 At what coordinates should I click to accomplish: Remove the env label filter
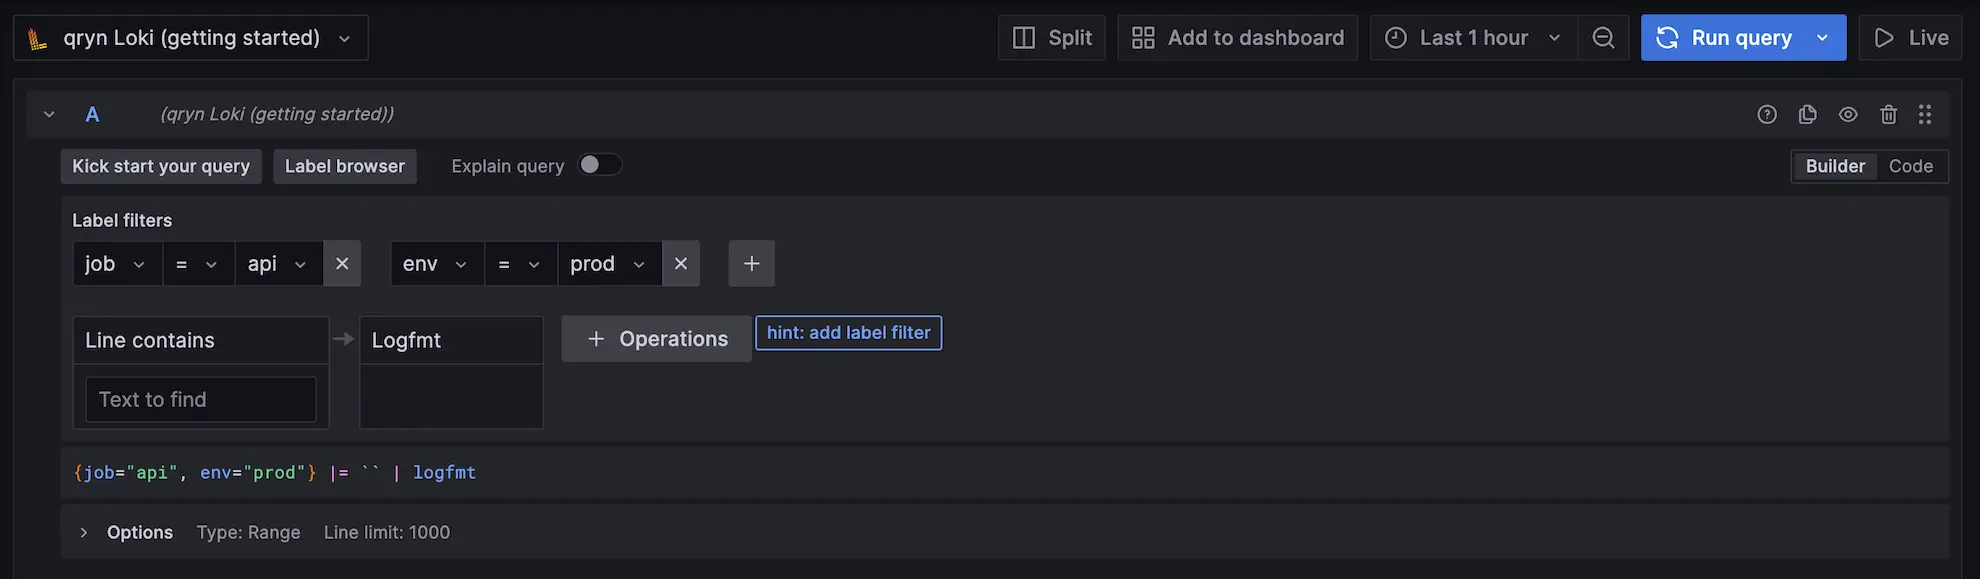point(681,264)
